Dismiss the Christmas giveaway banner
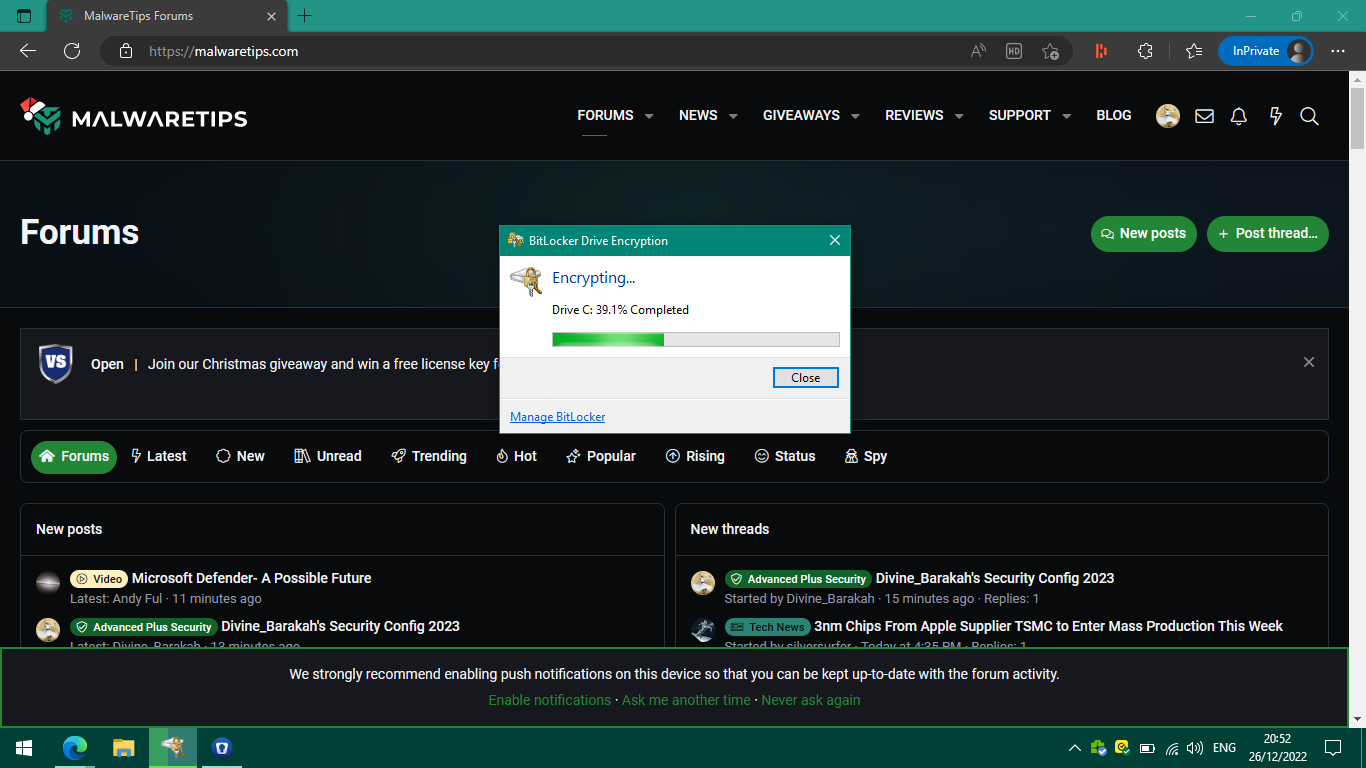Screen dimensions: 1366x768 coord(1309,362)
